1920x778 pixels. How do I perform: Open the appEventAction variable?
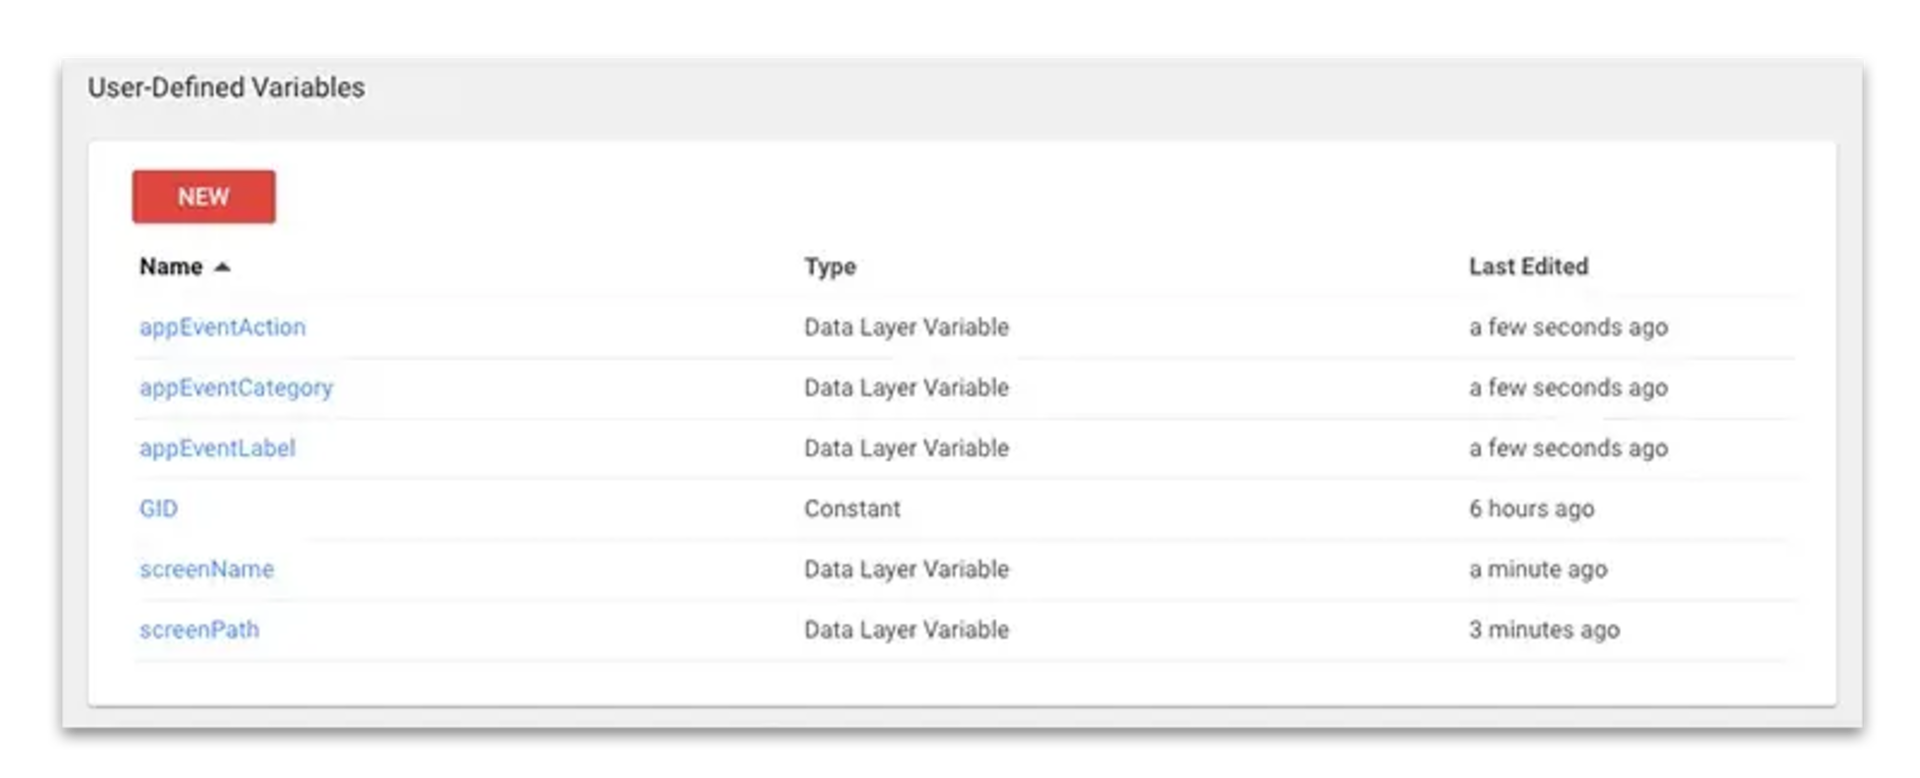223,327
